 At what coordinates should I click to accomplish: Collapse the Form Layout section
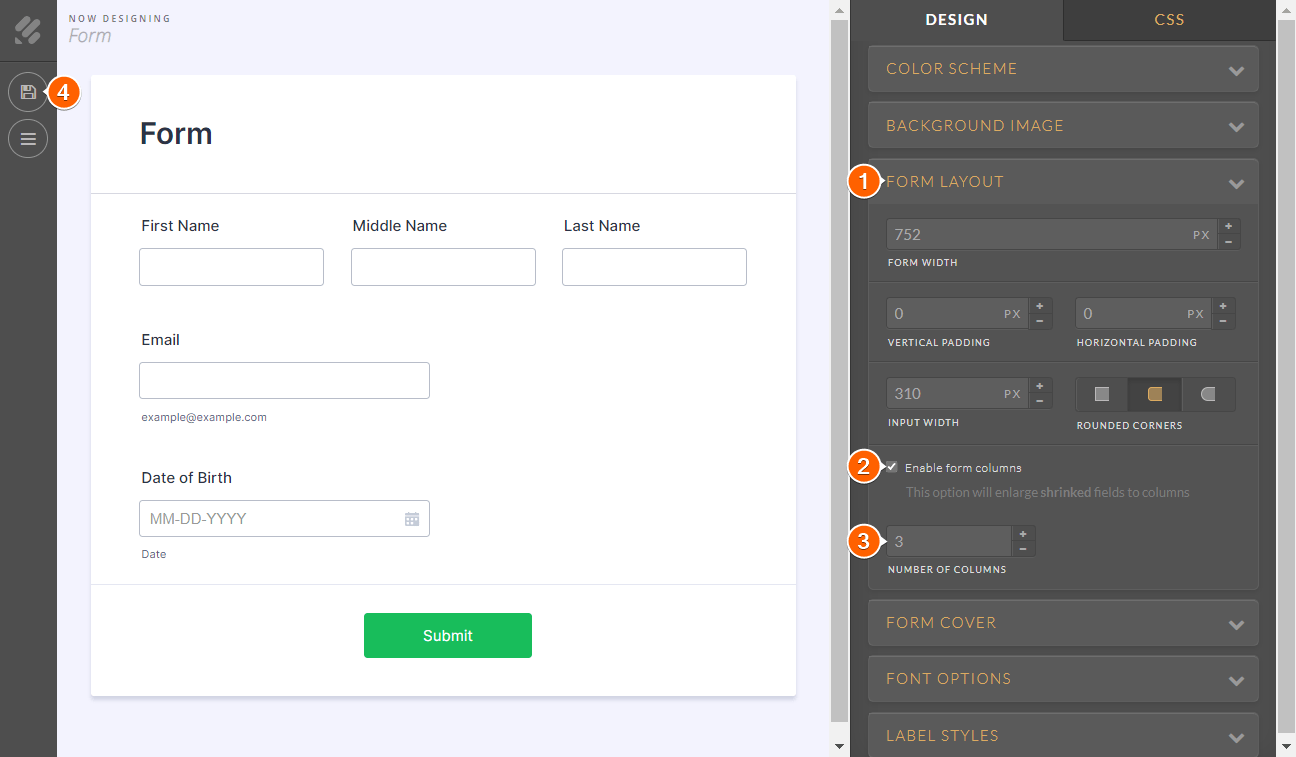click(x=1063, y=182)
